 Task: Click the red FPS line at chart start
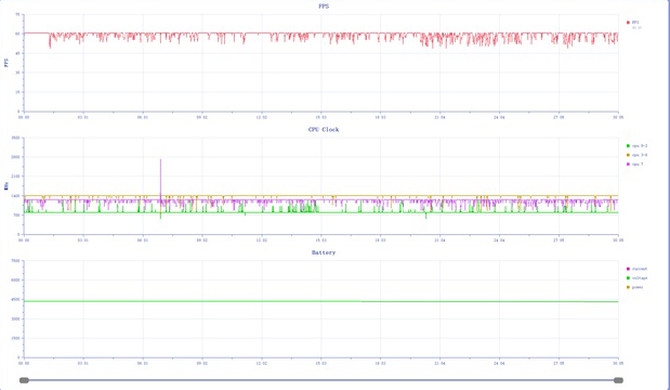coord(36,33)
